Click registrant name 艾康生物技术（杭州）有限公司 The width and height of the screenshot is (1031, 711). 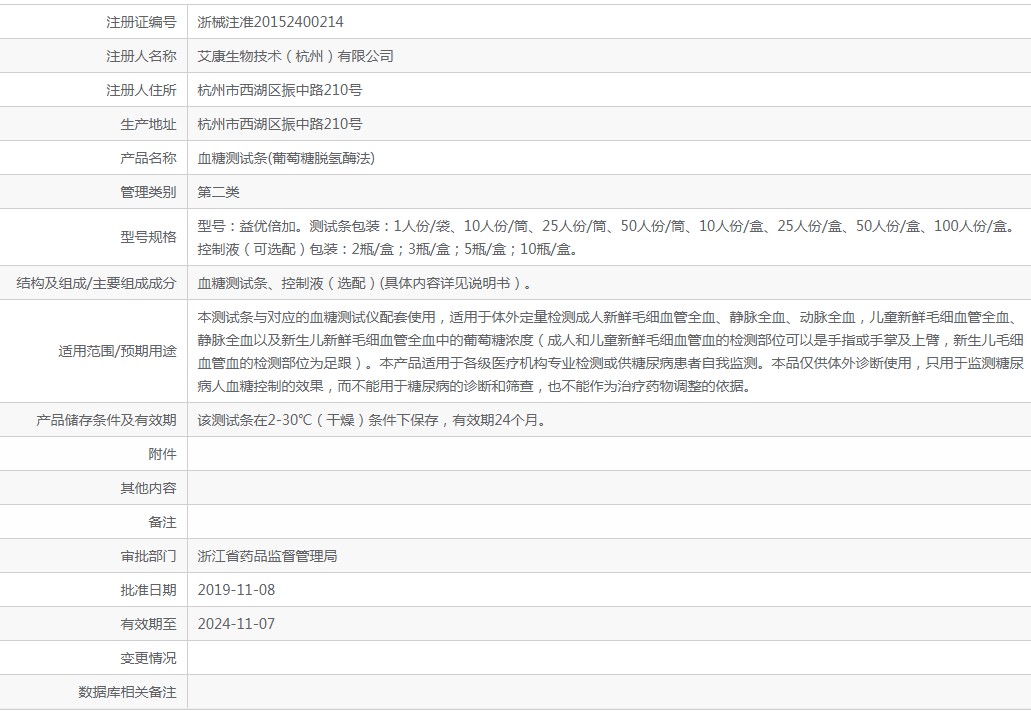295,56
